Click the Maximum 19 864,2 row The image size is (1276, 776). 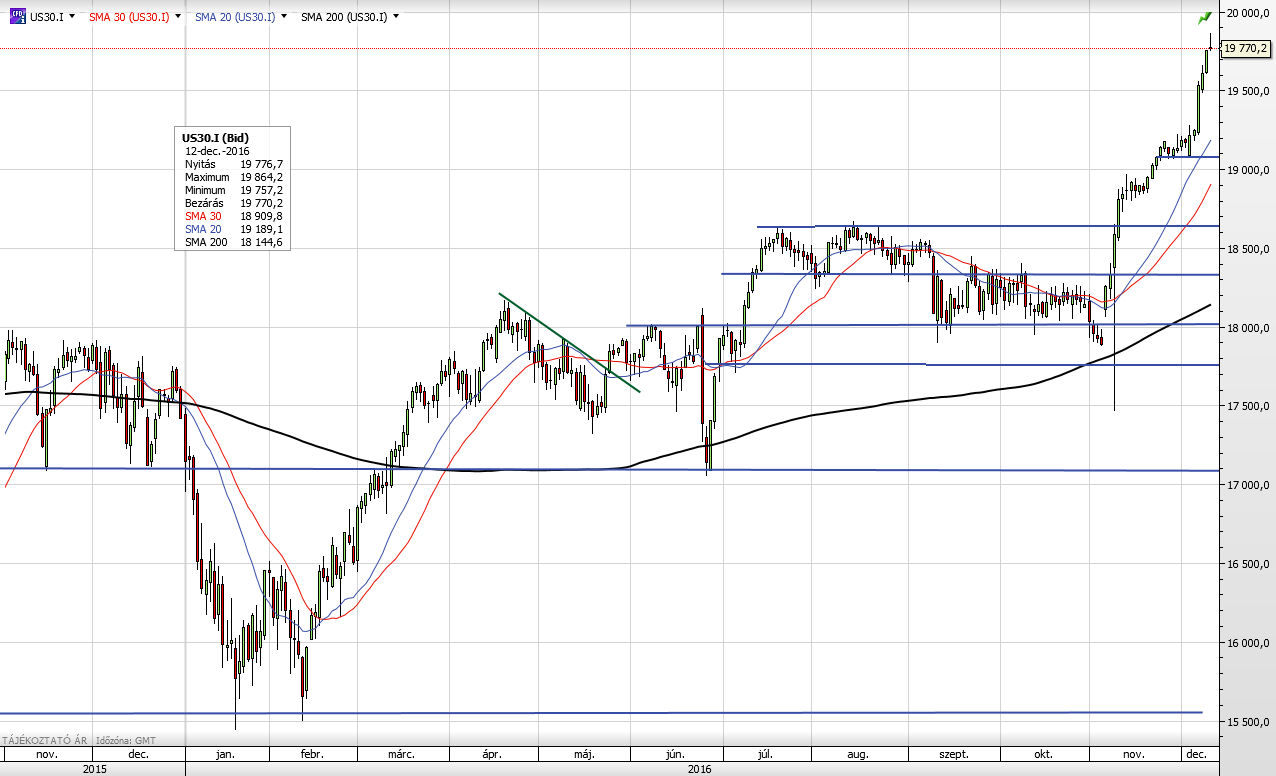[x=234, y=177]
